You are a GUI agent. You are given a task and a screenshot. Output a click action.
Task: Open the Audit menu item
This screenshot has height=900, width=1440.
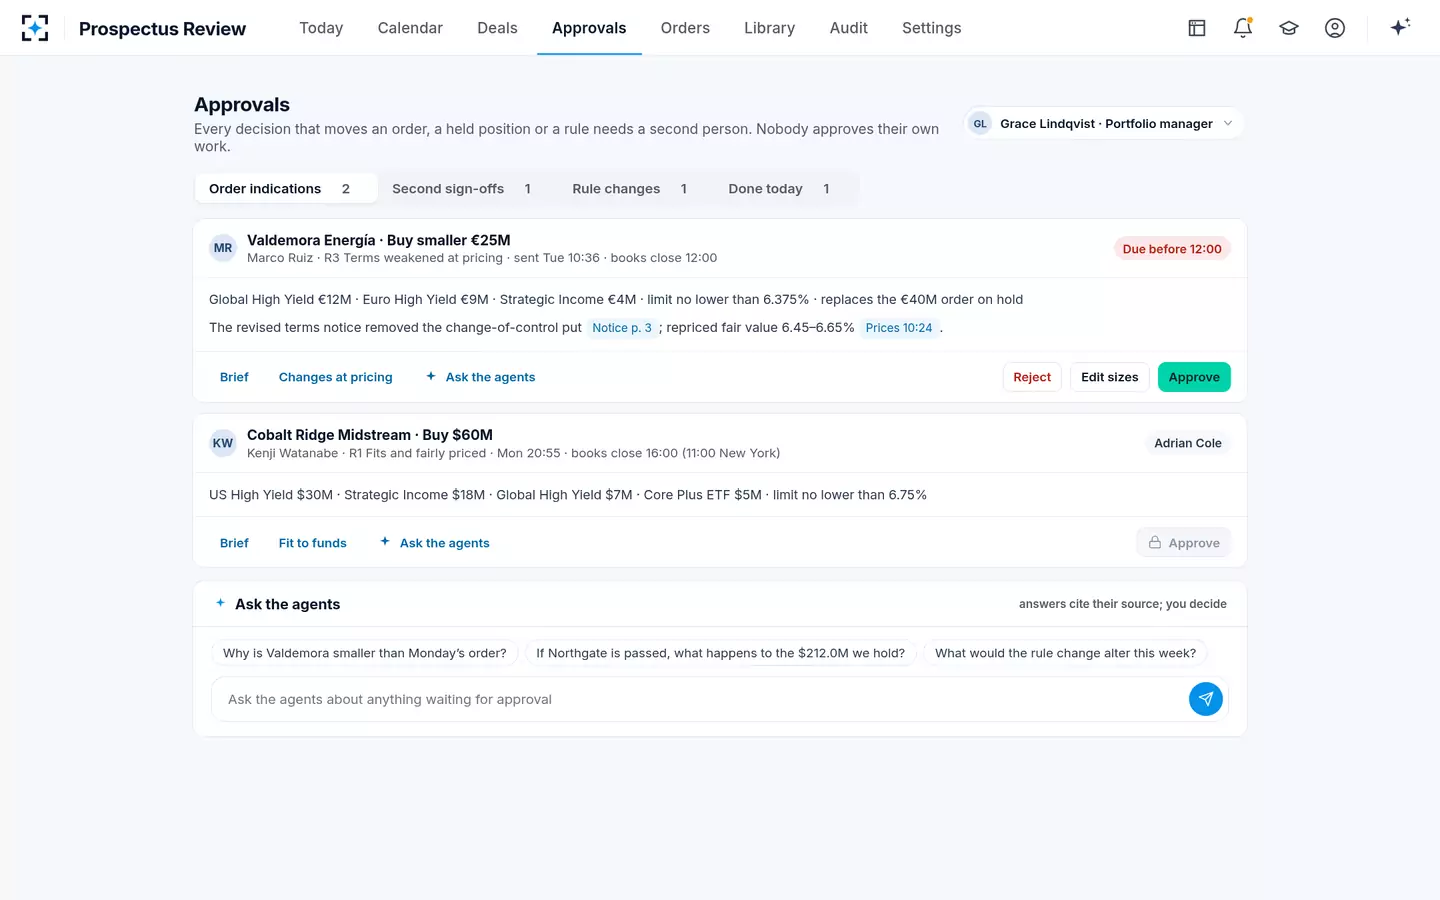tap(848, 28)
